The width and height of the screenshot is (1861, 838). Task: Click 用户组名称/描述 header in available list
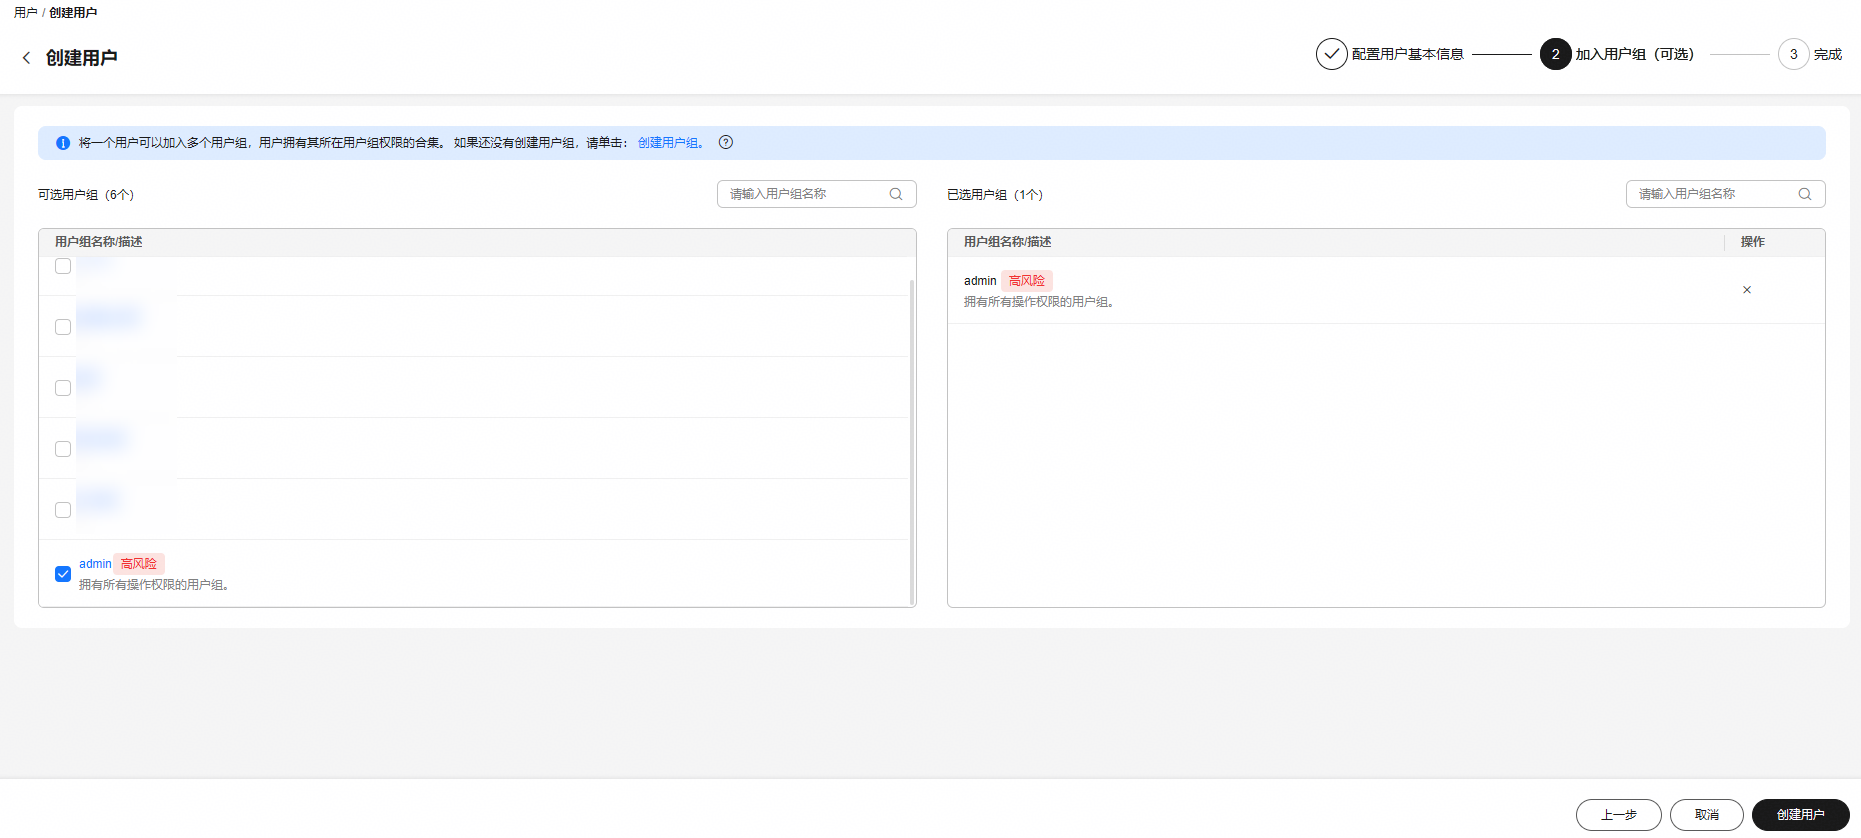[99, 242]
